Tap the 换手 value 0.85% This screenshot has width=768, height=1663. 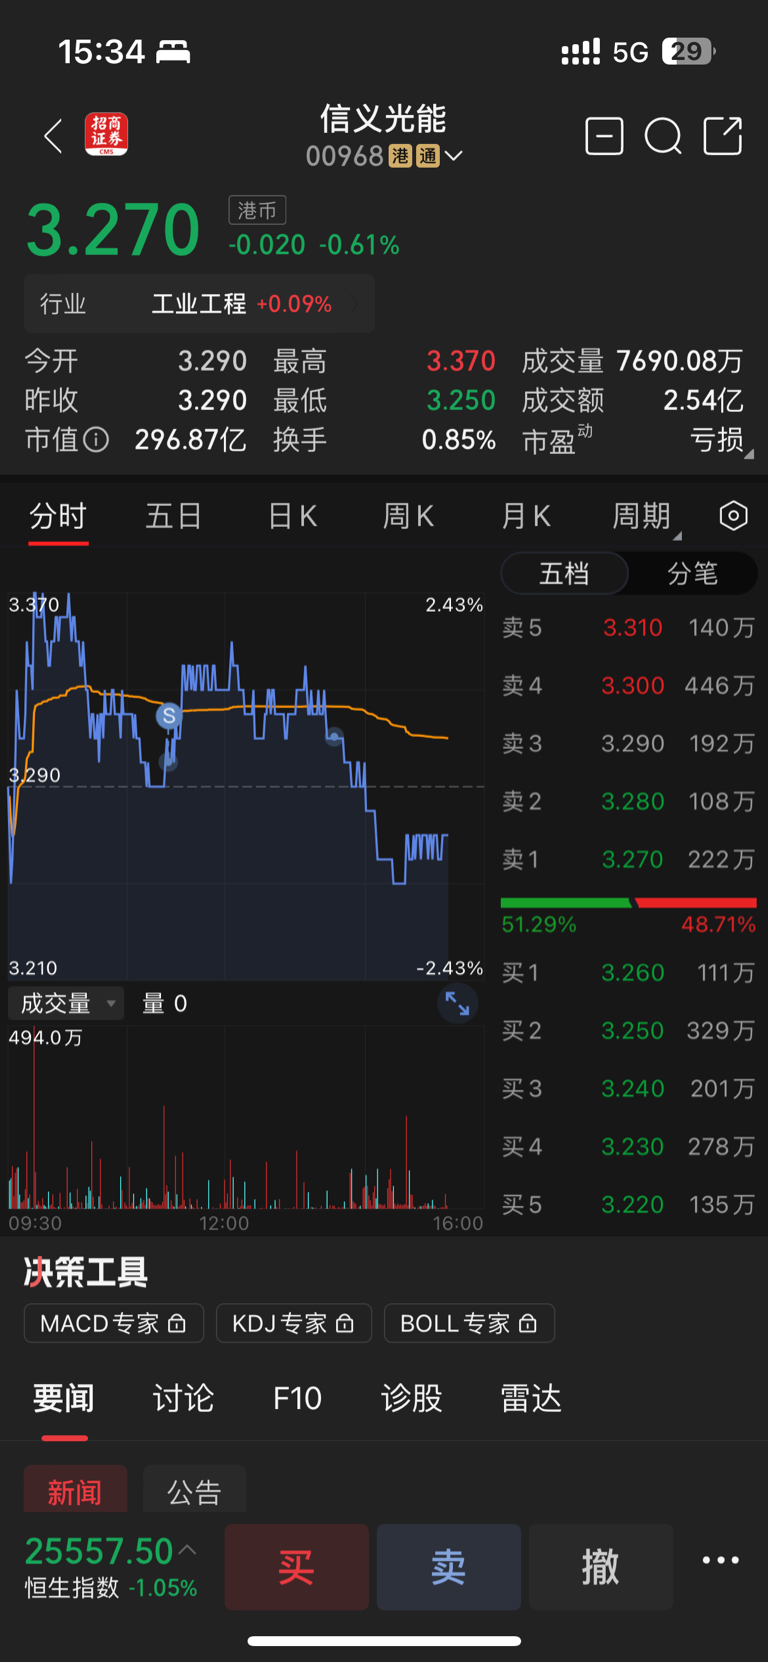click(459, 440)
